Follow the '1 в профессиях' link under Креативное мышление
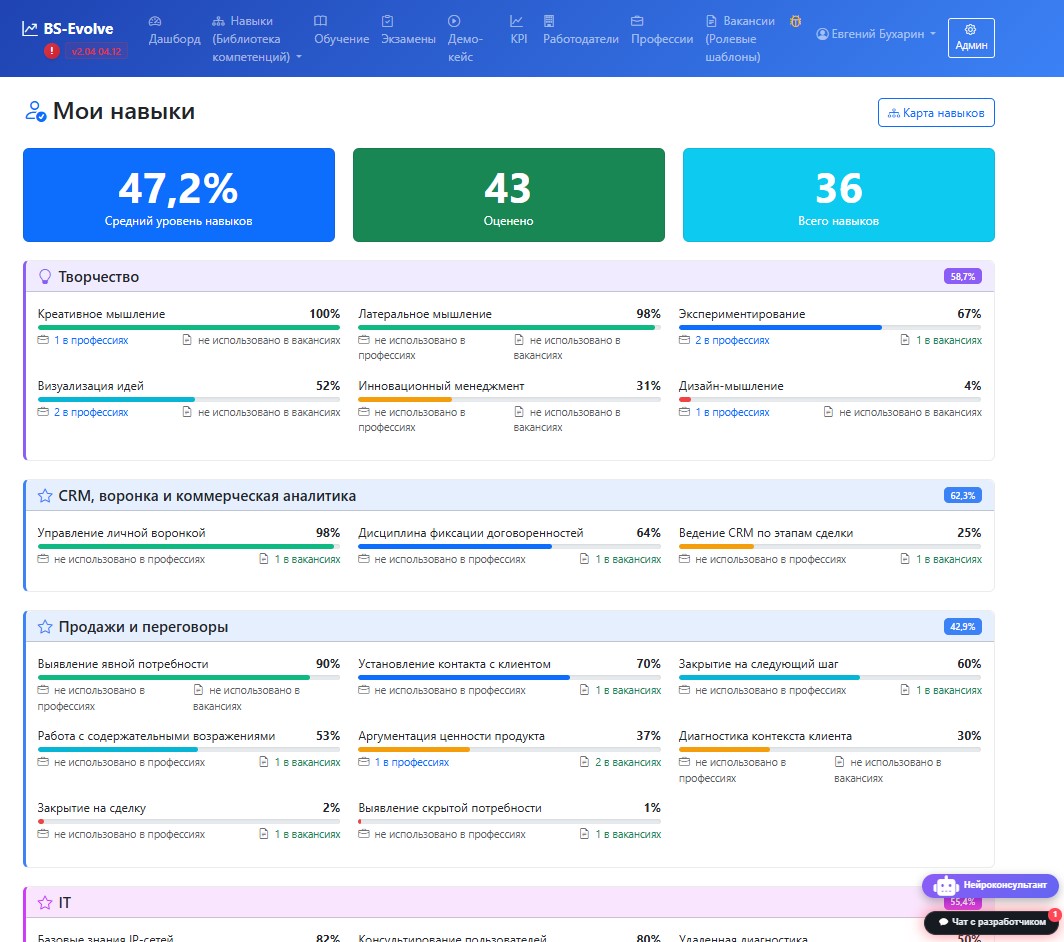The width and height of the screenshot is (1064, 942). [91, 340]
